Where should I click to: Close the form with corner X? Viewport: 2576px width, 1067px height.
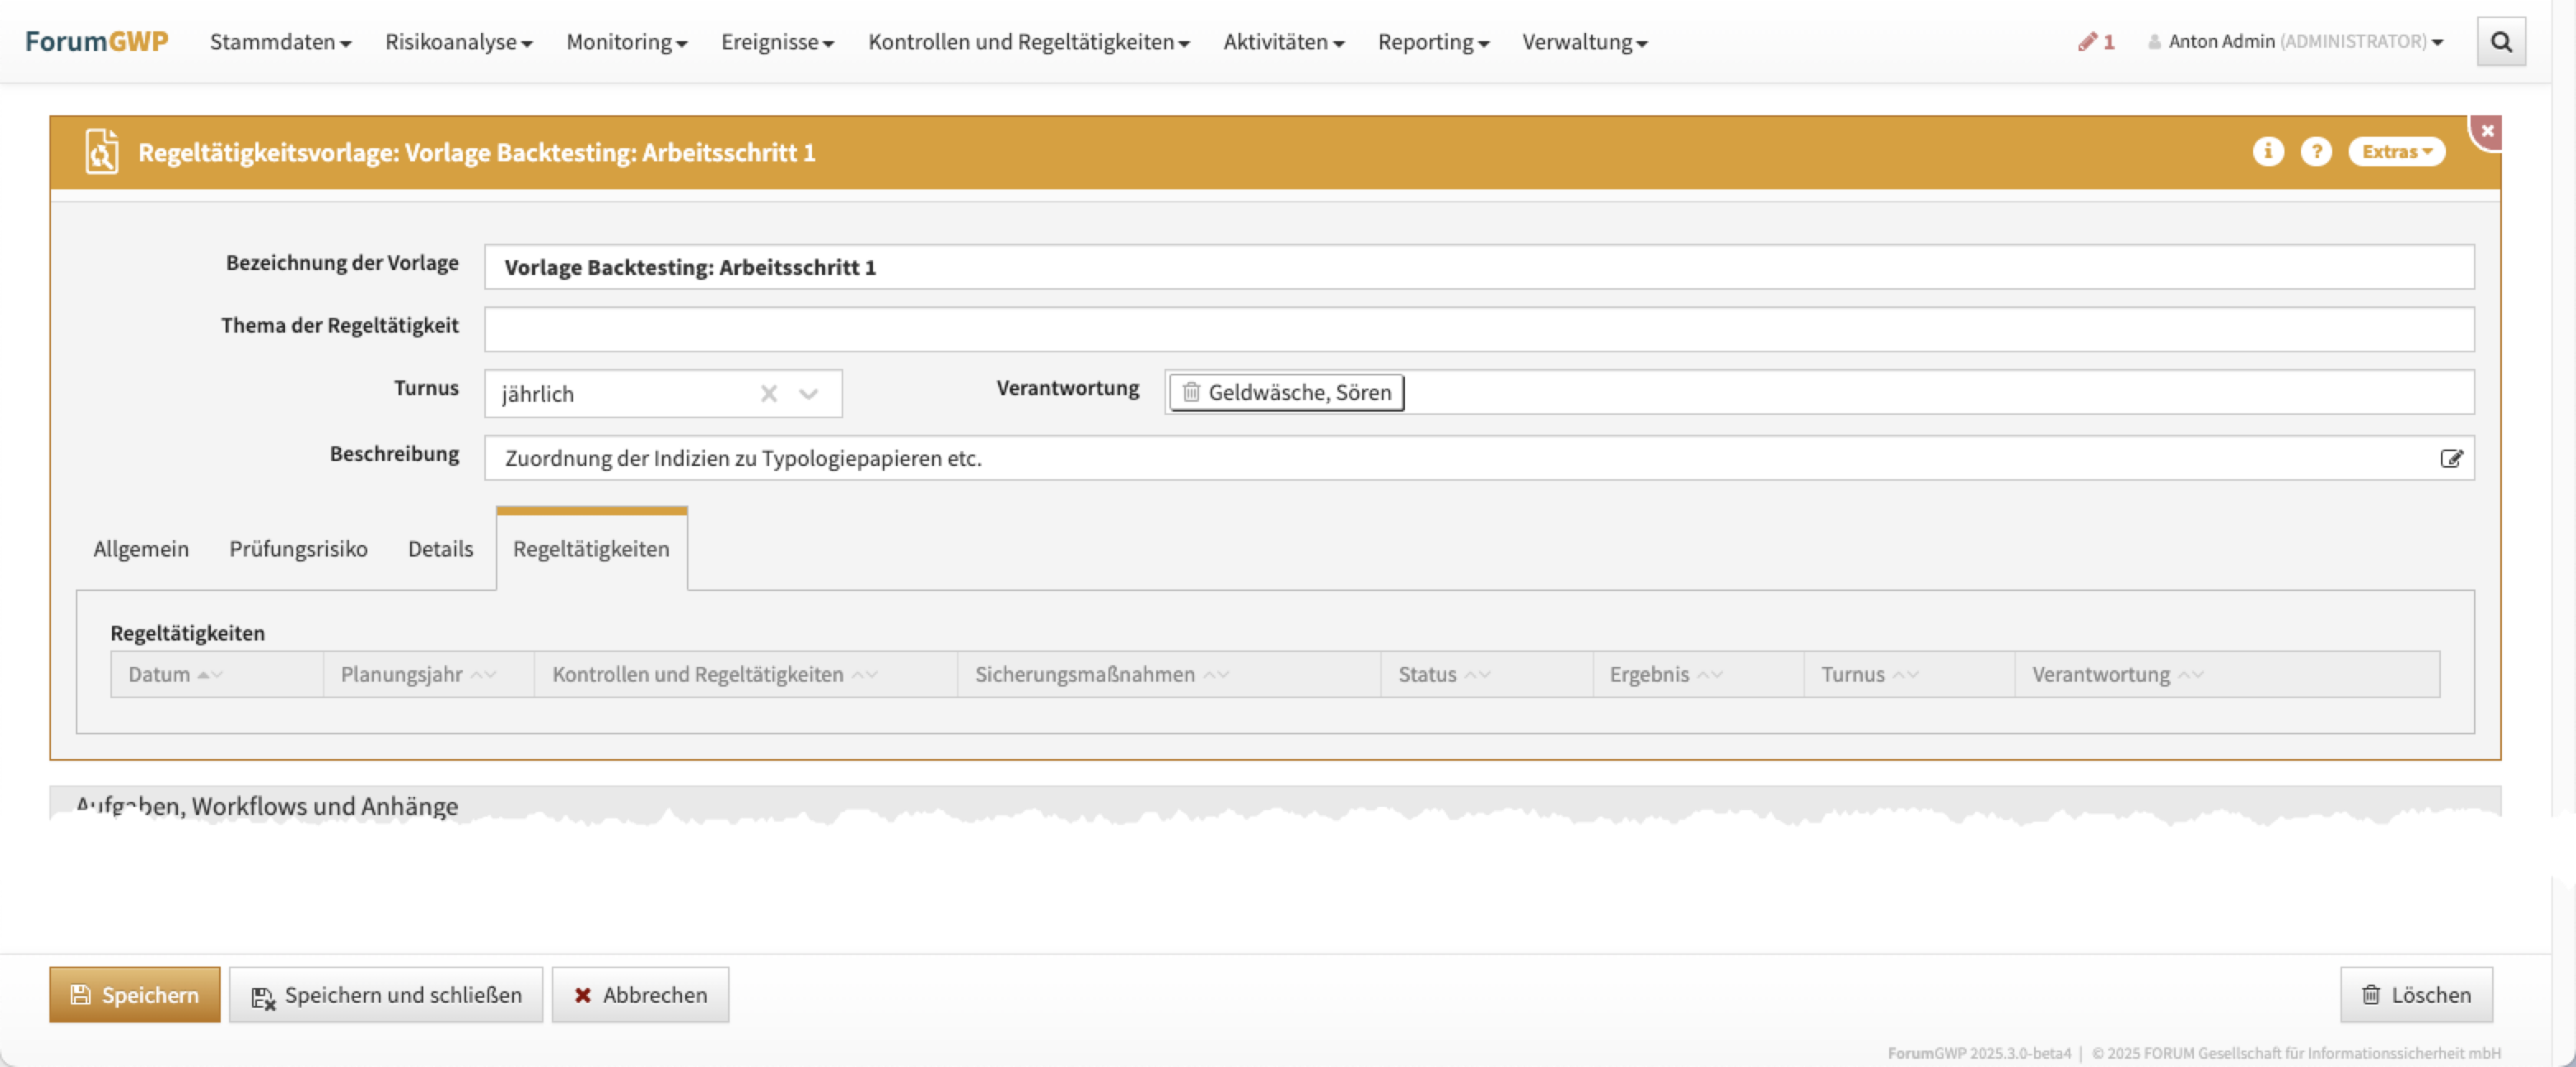tap(2487, 131)
